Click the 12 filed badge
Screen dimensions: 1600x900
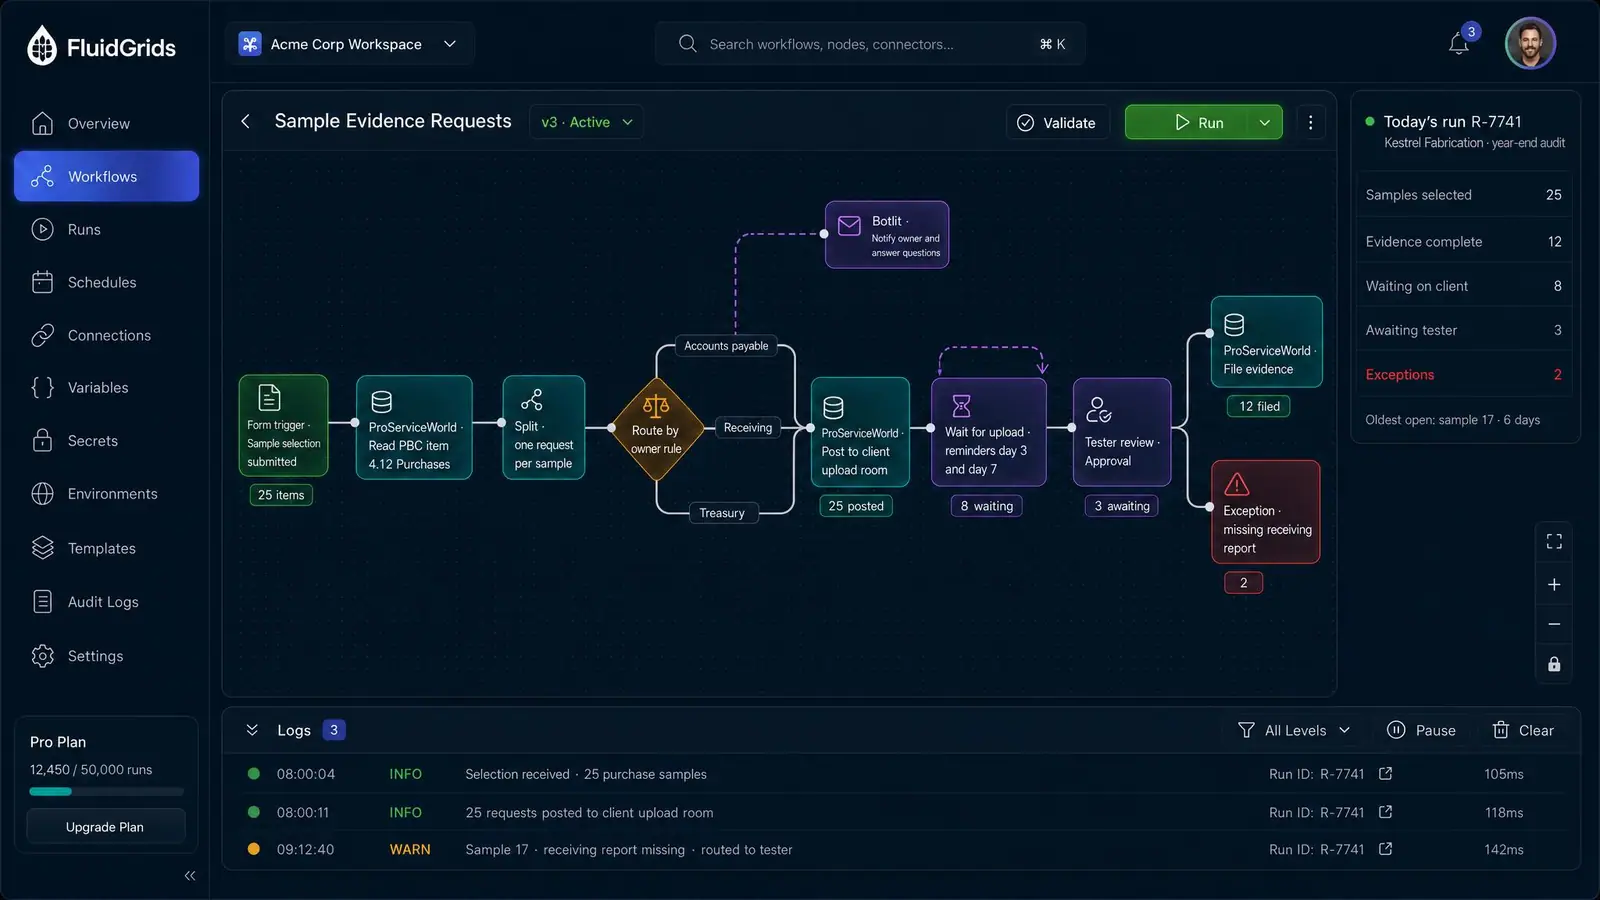pyautogui.click(x=1259, y=406)
